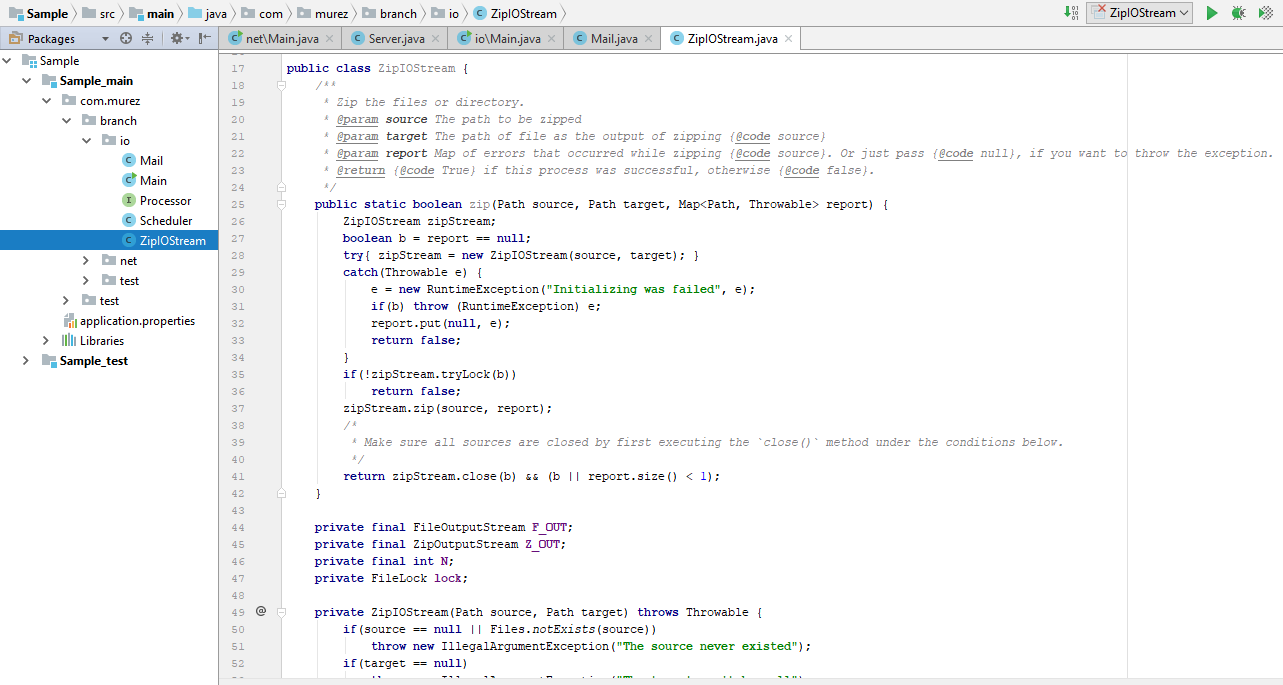1283x685 pixels.
Task: Fold the Javadoc comment at line 18
Action: click(282, 85)
